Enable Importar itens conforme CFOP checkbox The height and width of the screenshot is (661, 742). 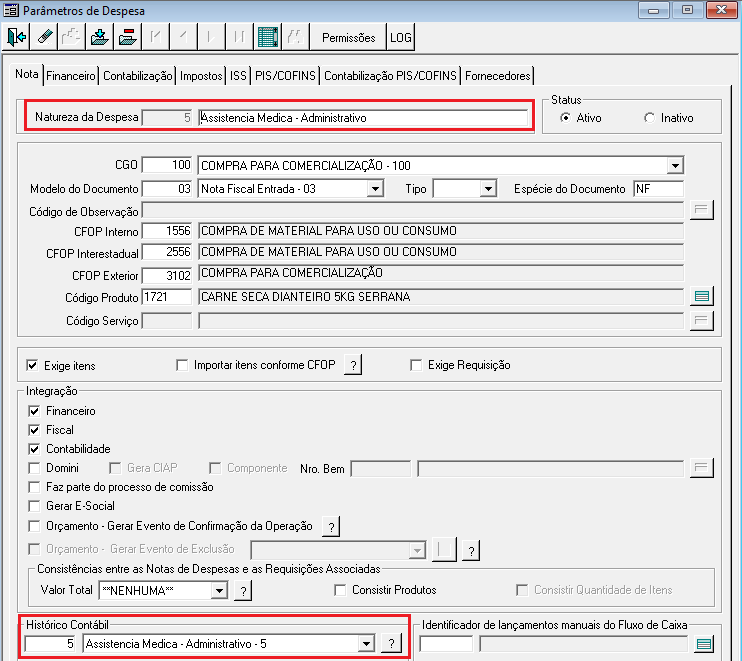pos(182,365)
